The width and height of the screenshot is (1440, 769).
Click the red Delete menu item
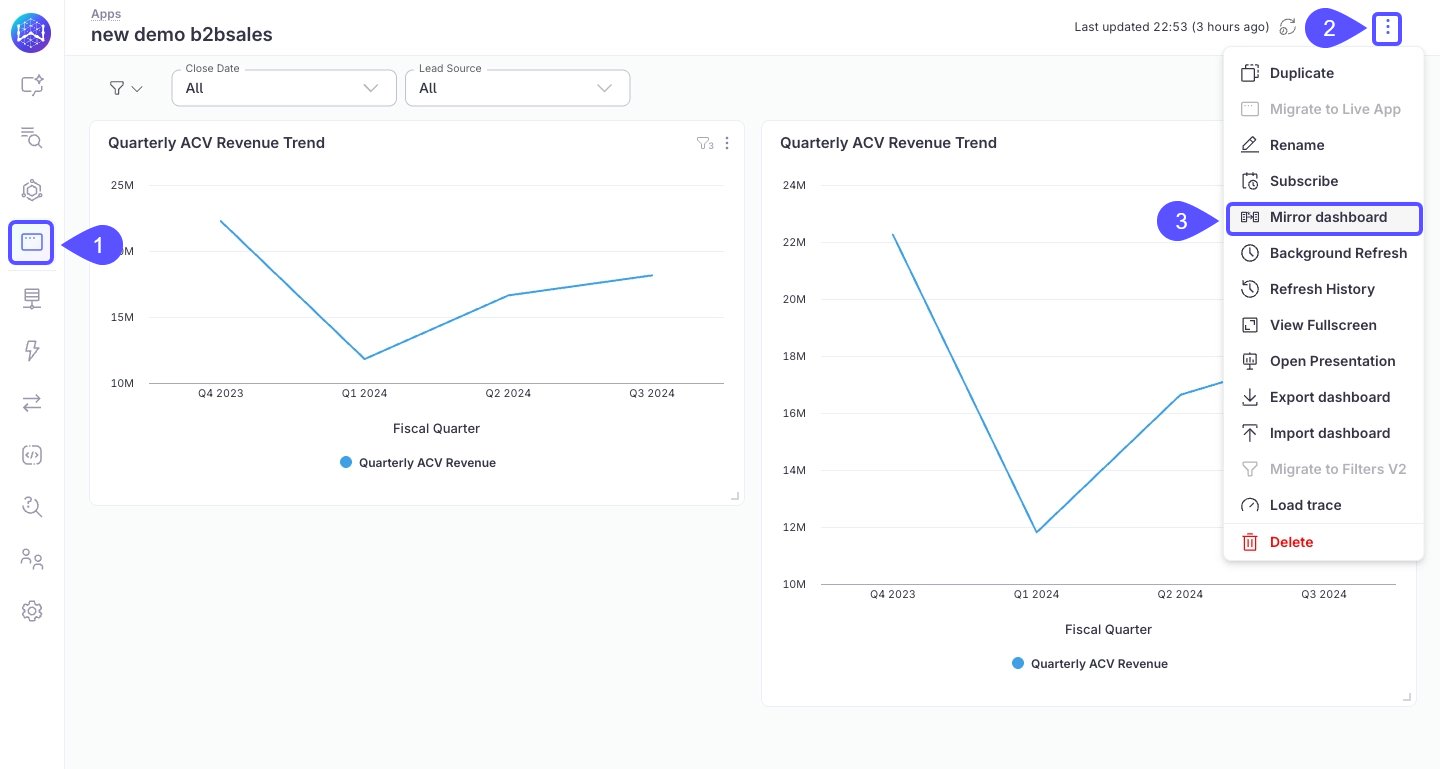[x=1323, y=542]
